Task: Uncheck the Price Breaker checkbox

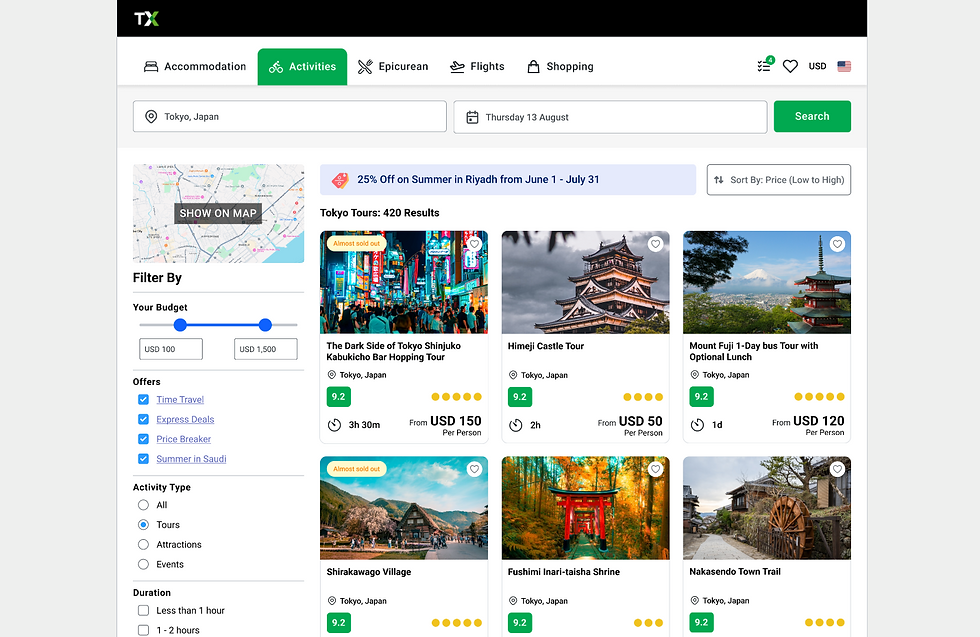Action: pos(143,439)
